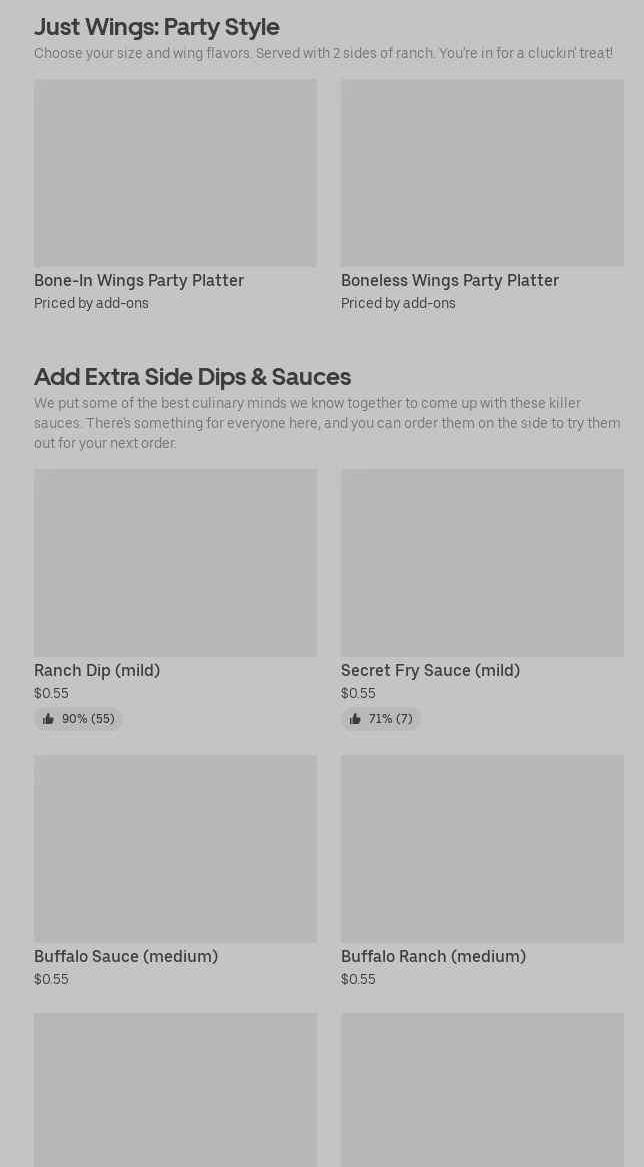Click thumbs-up icon on Ranch Dip rating
The image size is (644, 1167).
pyautogui.click(x=48, y=719)
